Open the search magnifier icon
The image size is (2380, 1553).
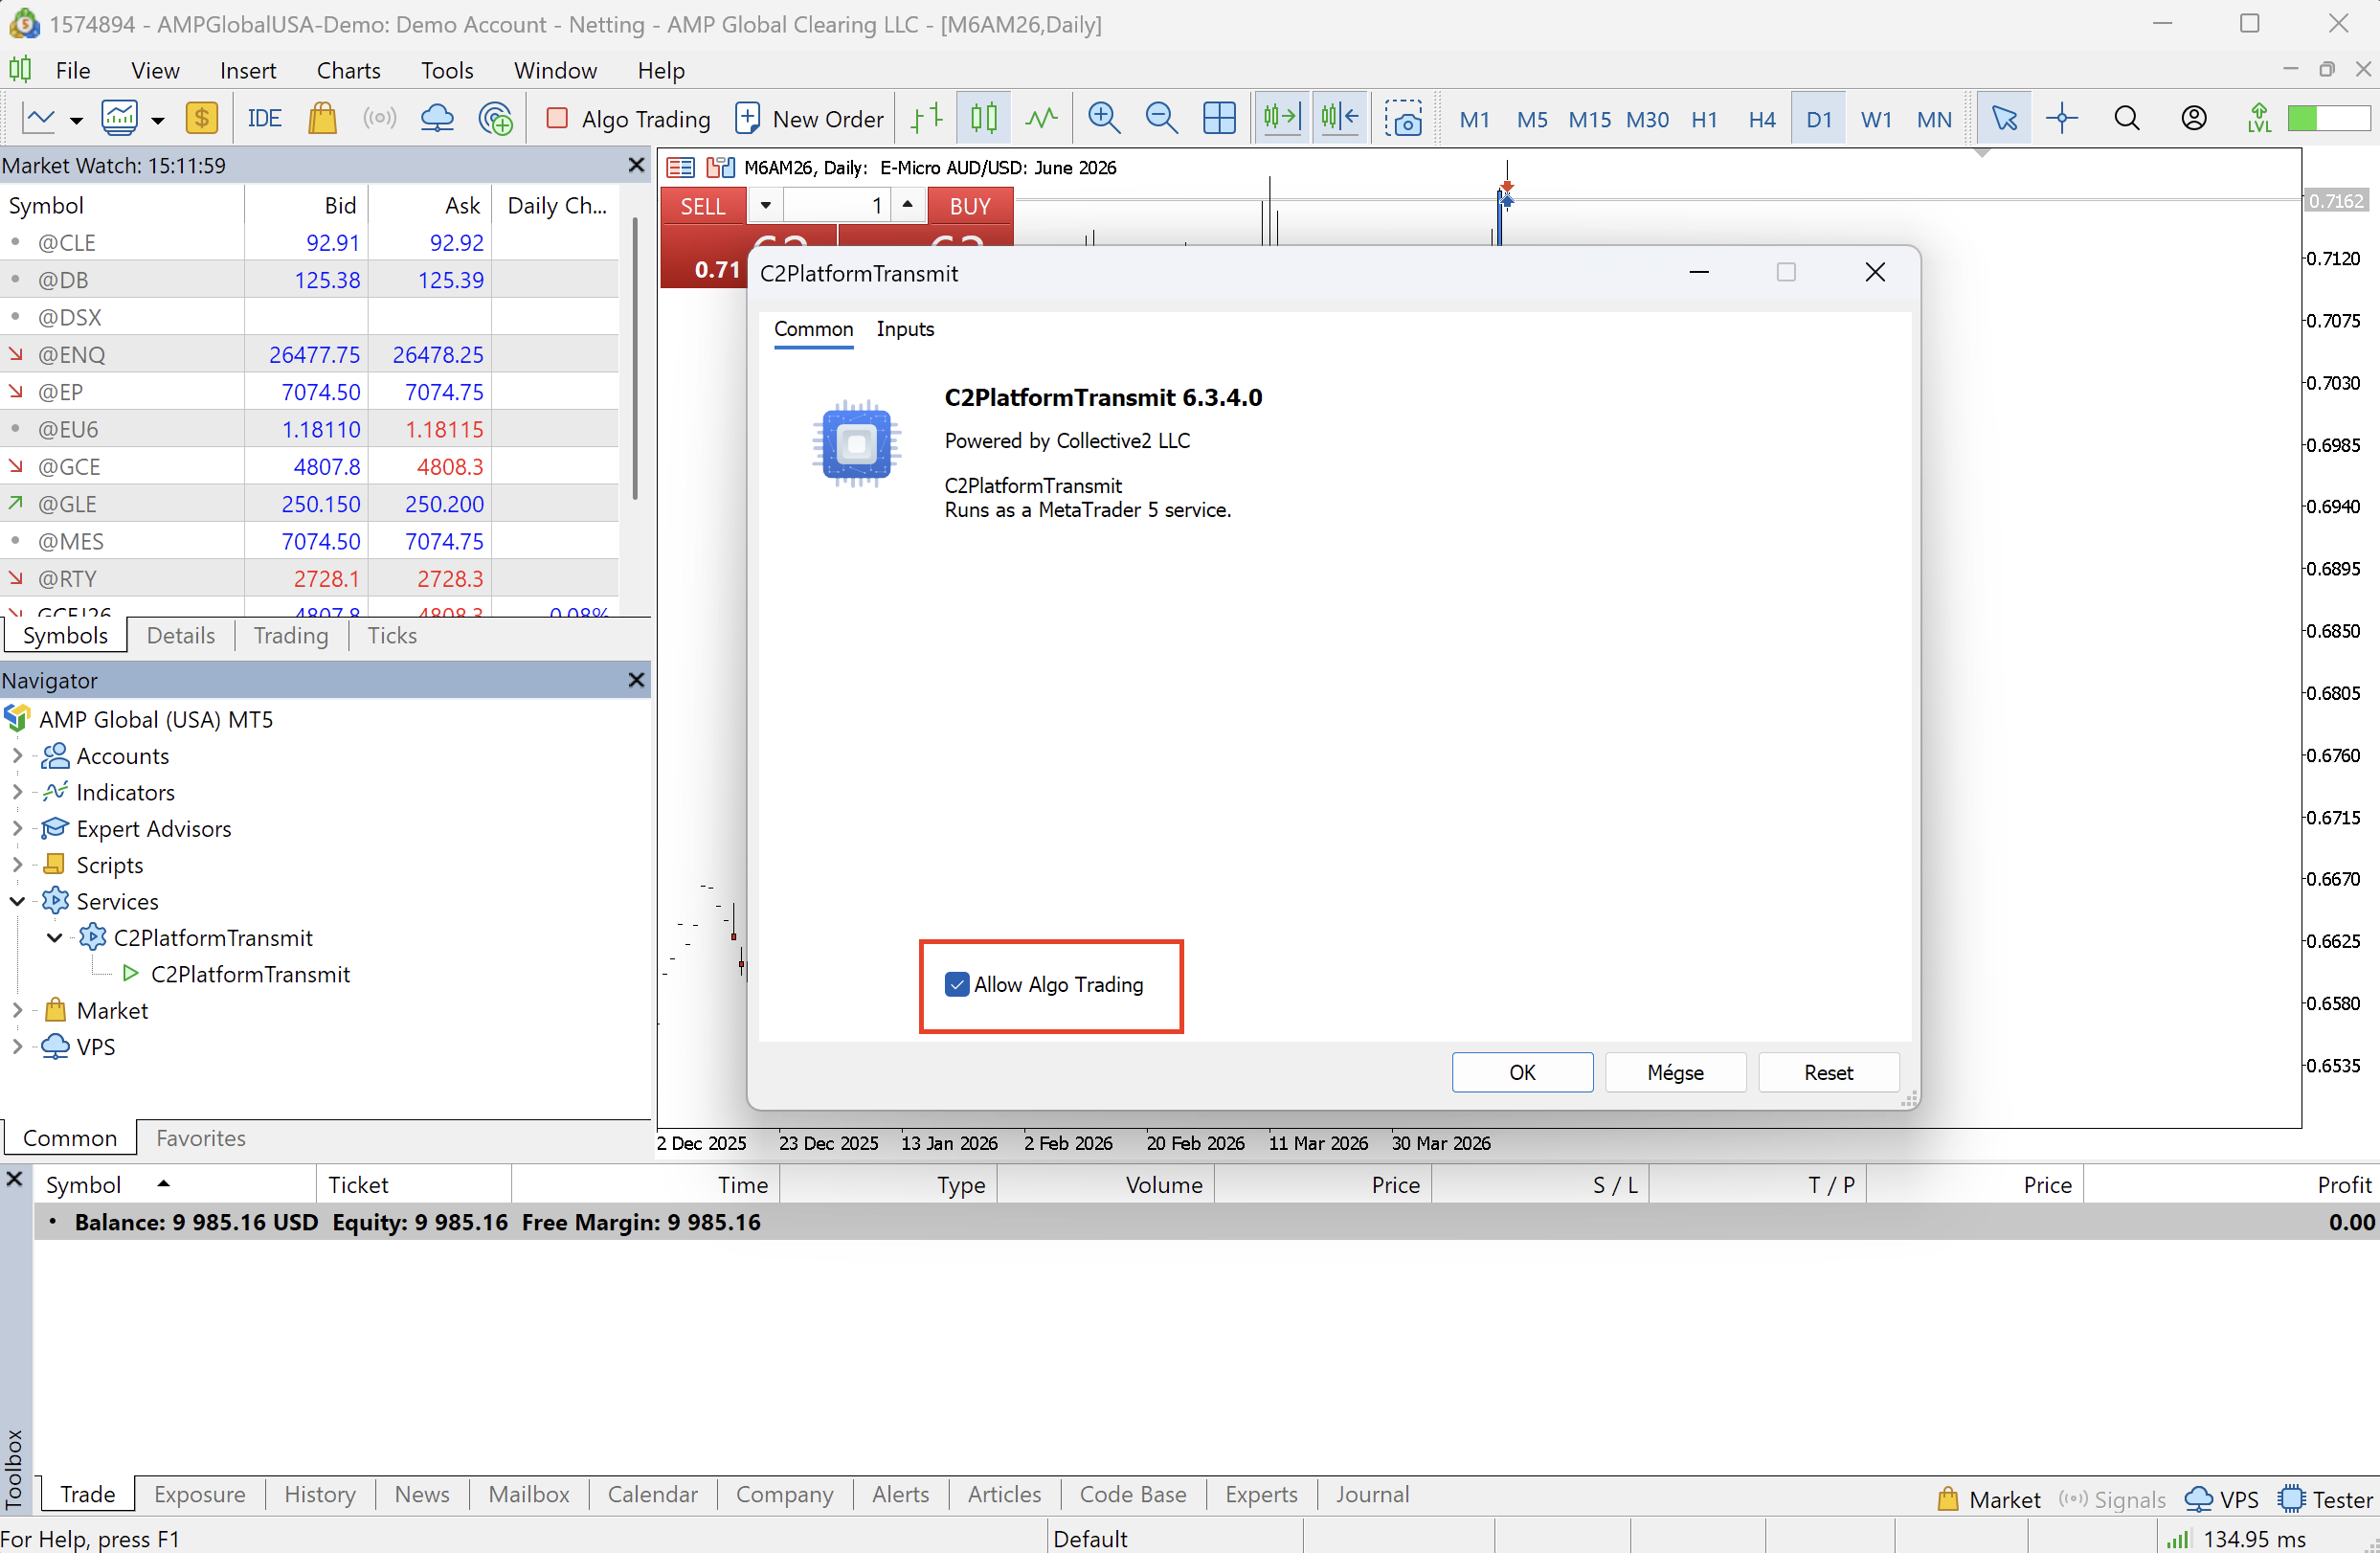tap(2127, 119)
